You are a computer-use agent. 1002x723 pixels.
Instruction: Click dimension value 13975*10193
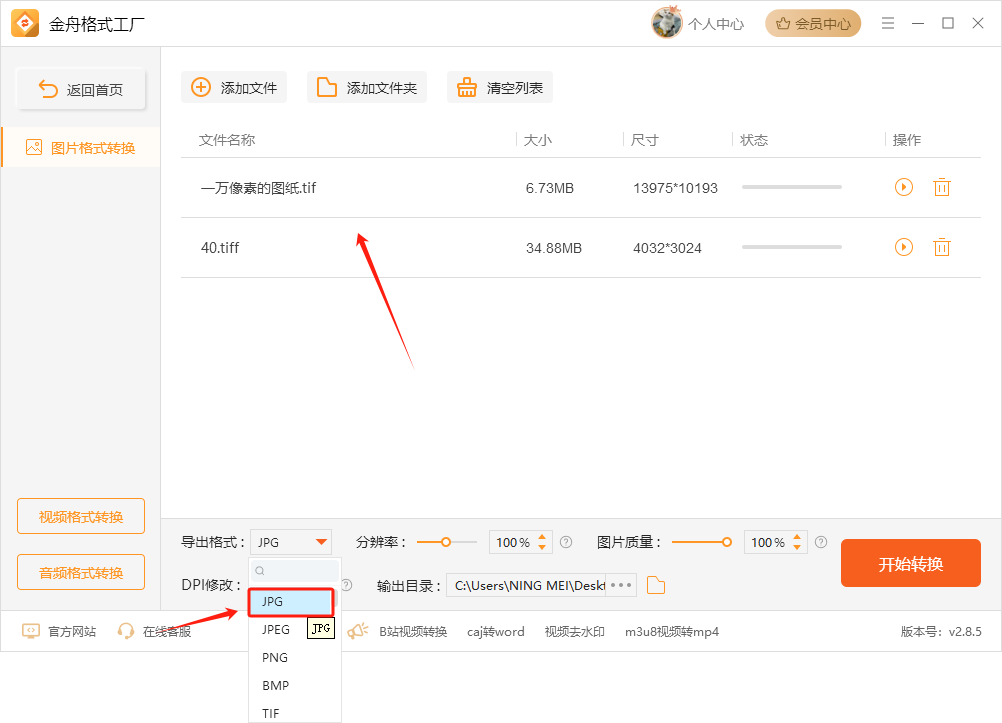[675, 188]
